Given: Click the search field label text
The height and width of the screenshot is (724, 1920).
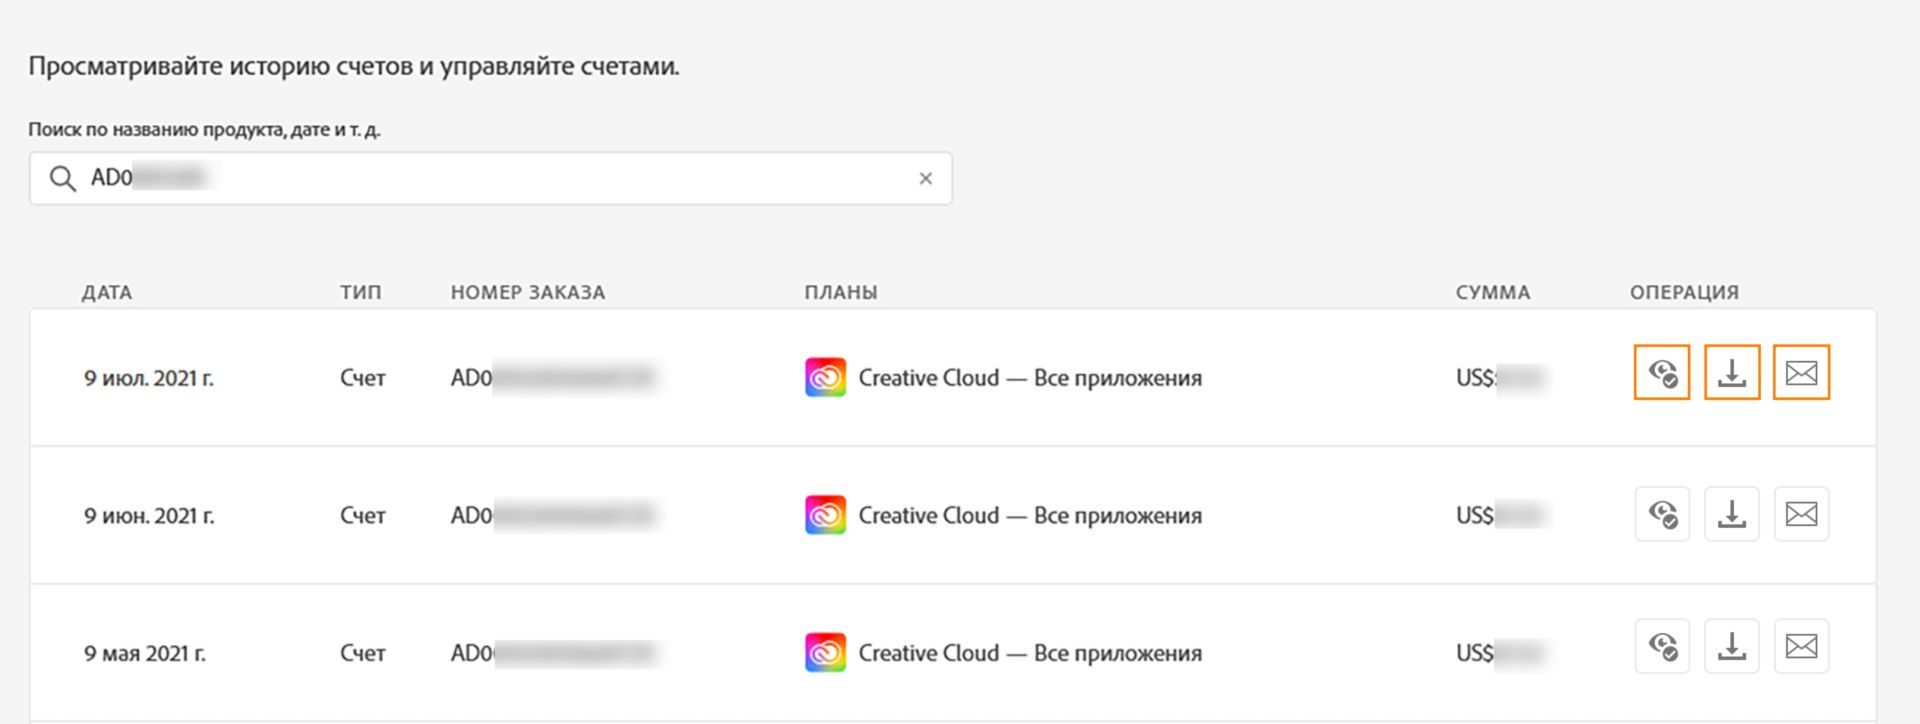Looking at the screenshot, I should click(204, 130).
